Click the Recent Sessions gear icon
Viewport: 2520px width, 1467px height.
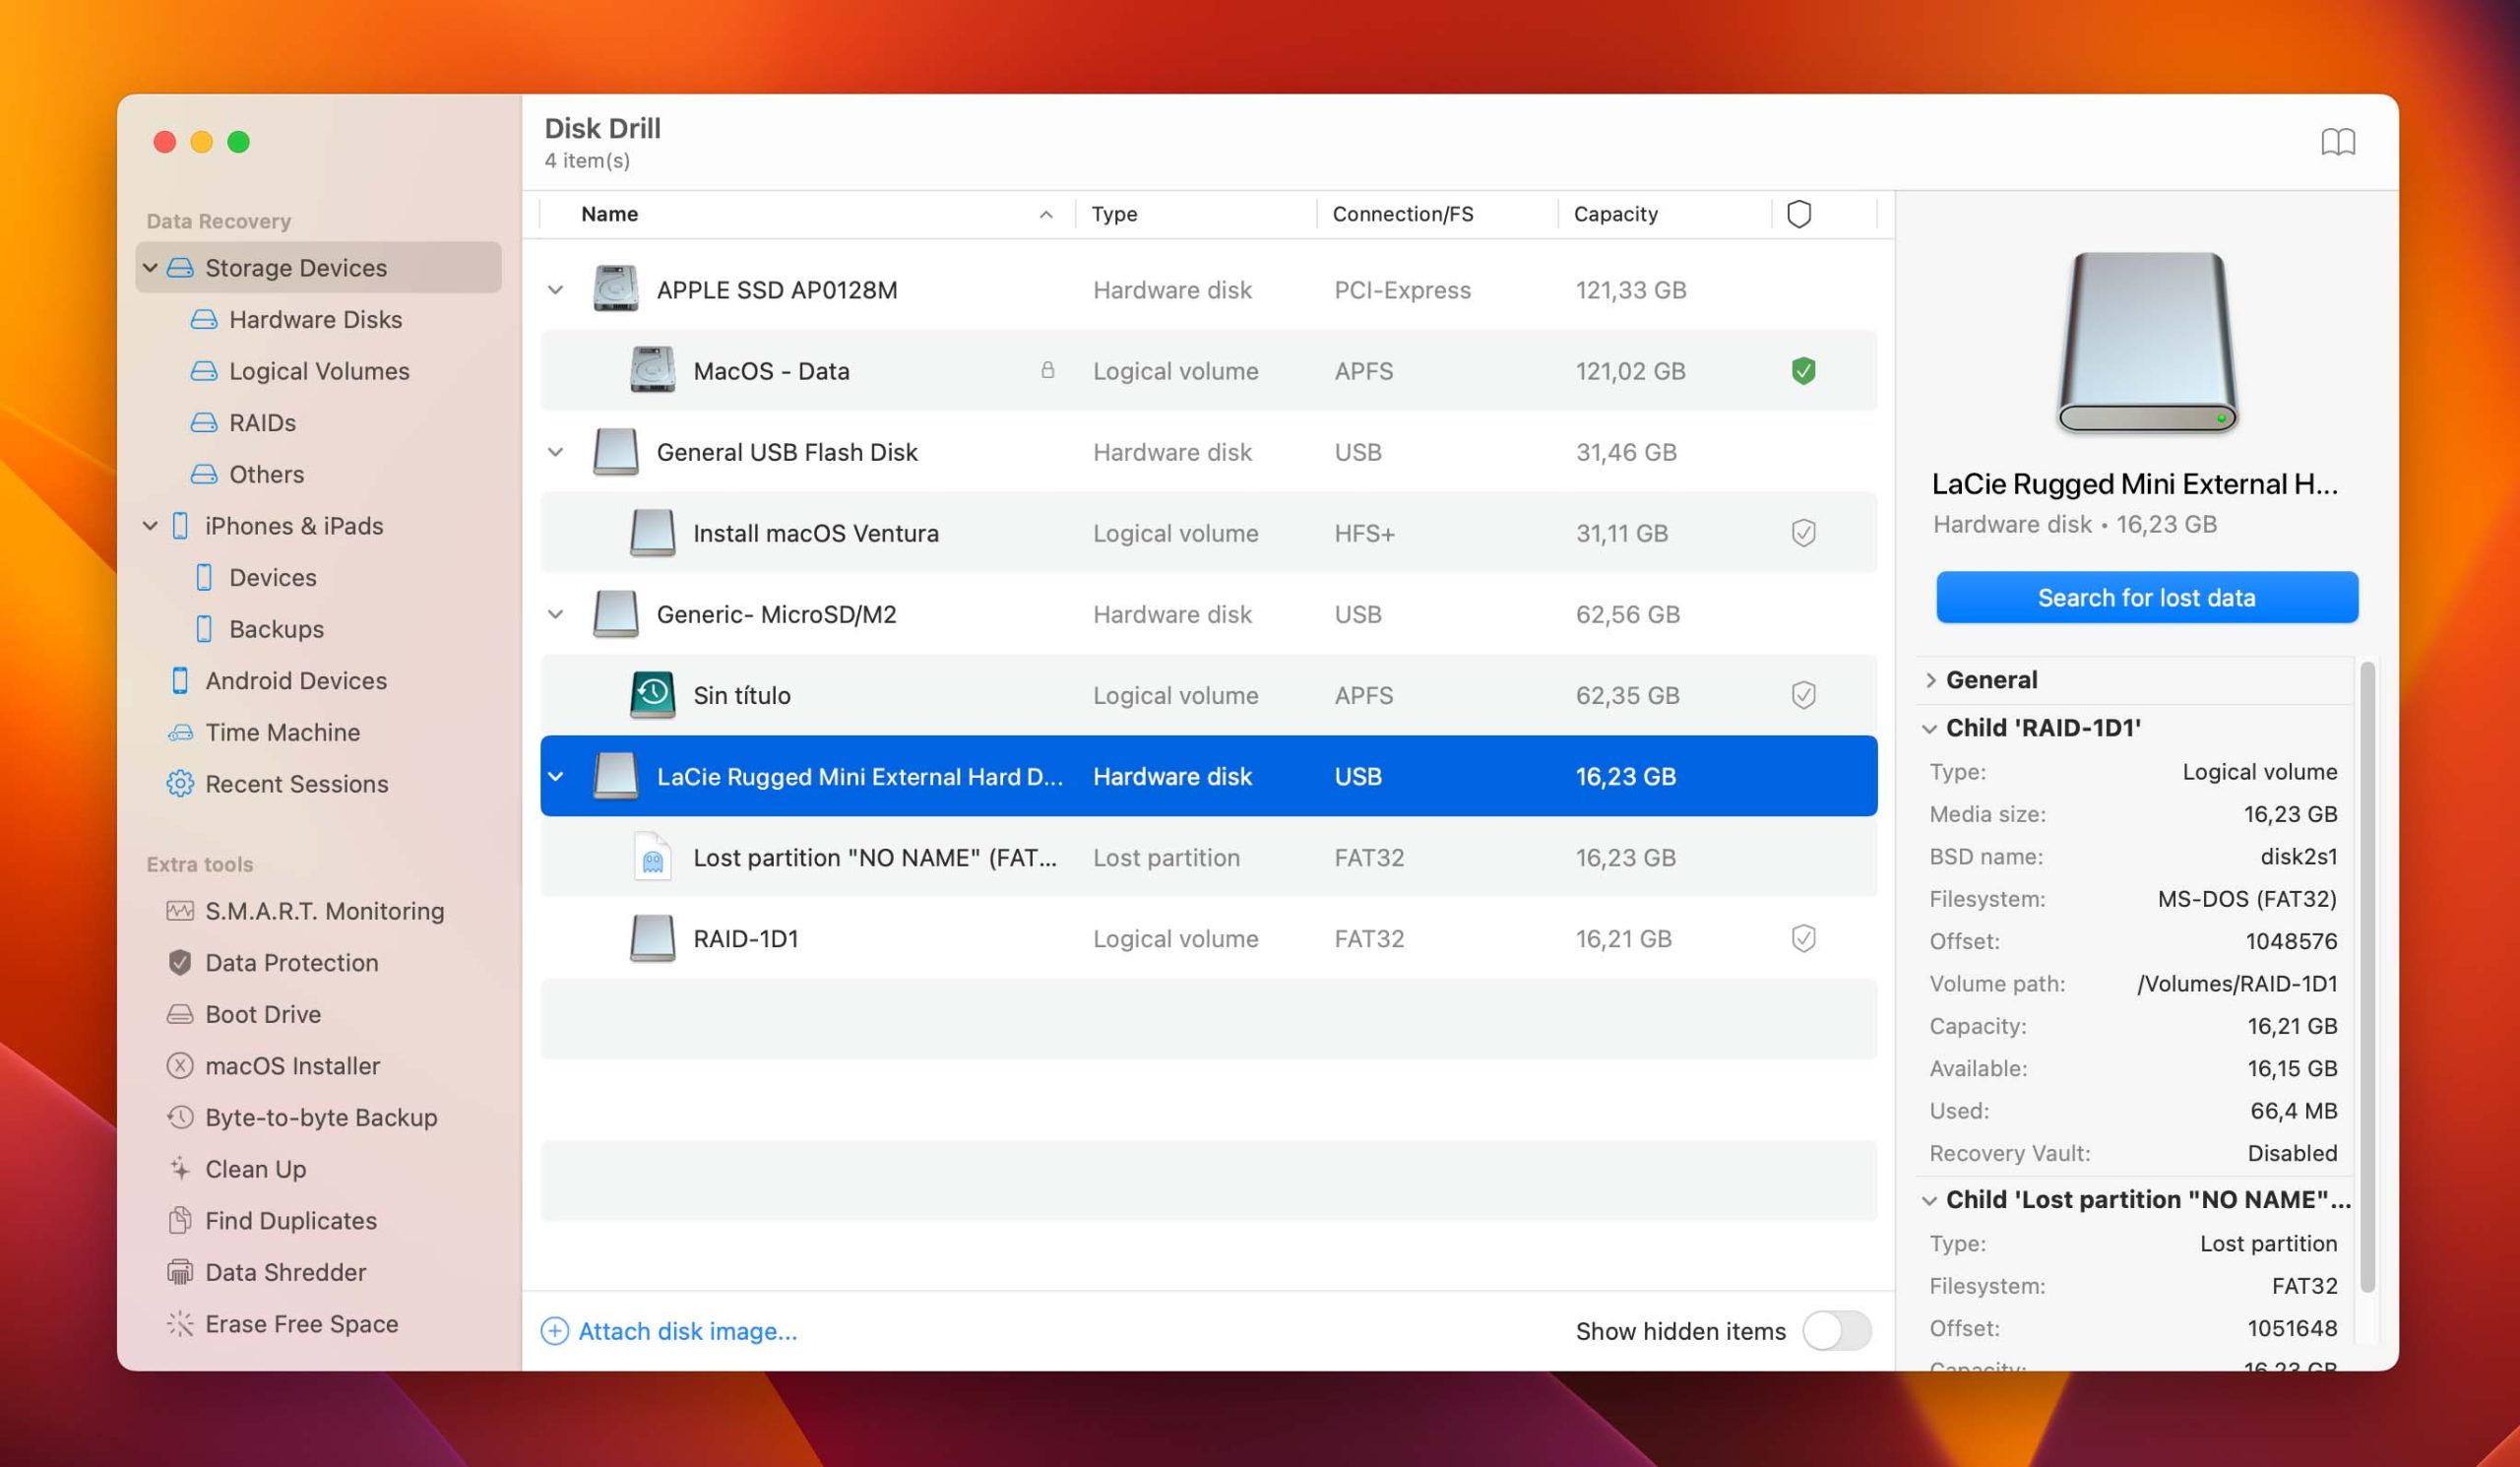click(180, 784)
